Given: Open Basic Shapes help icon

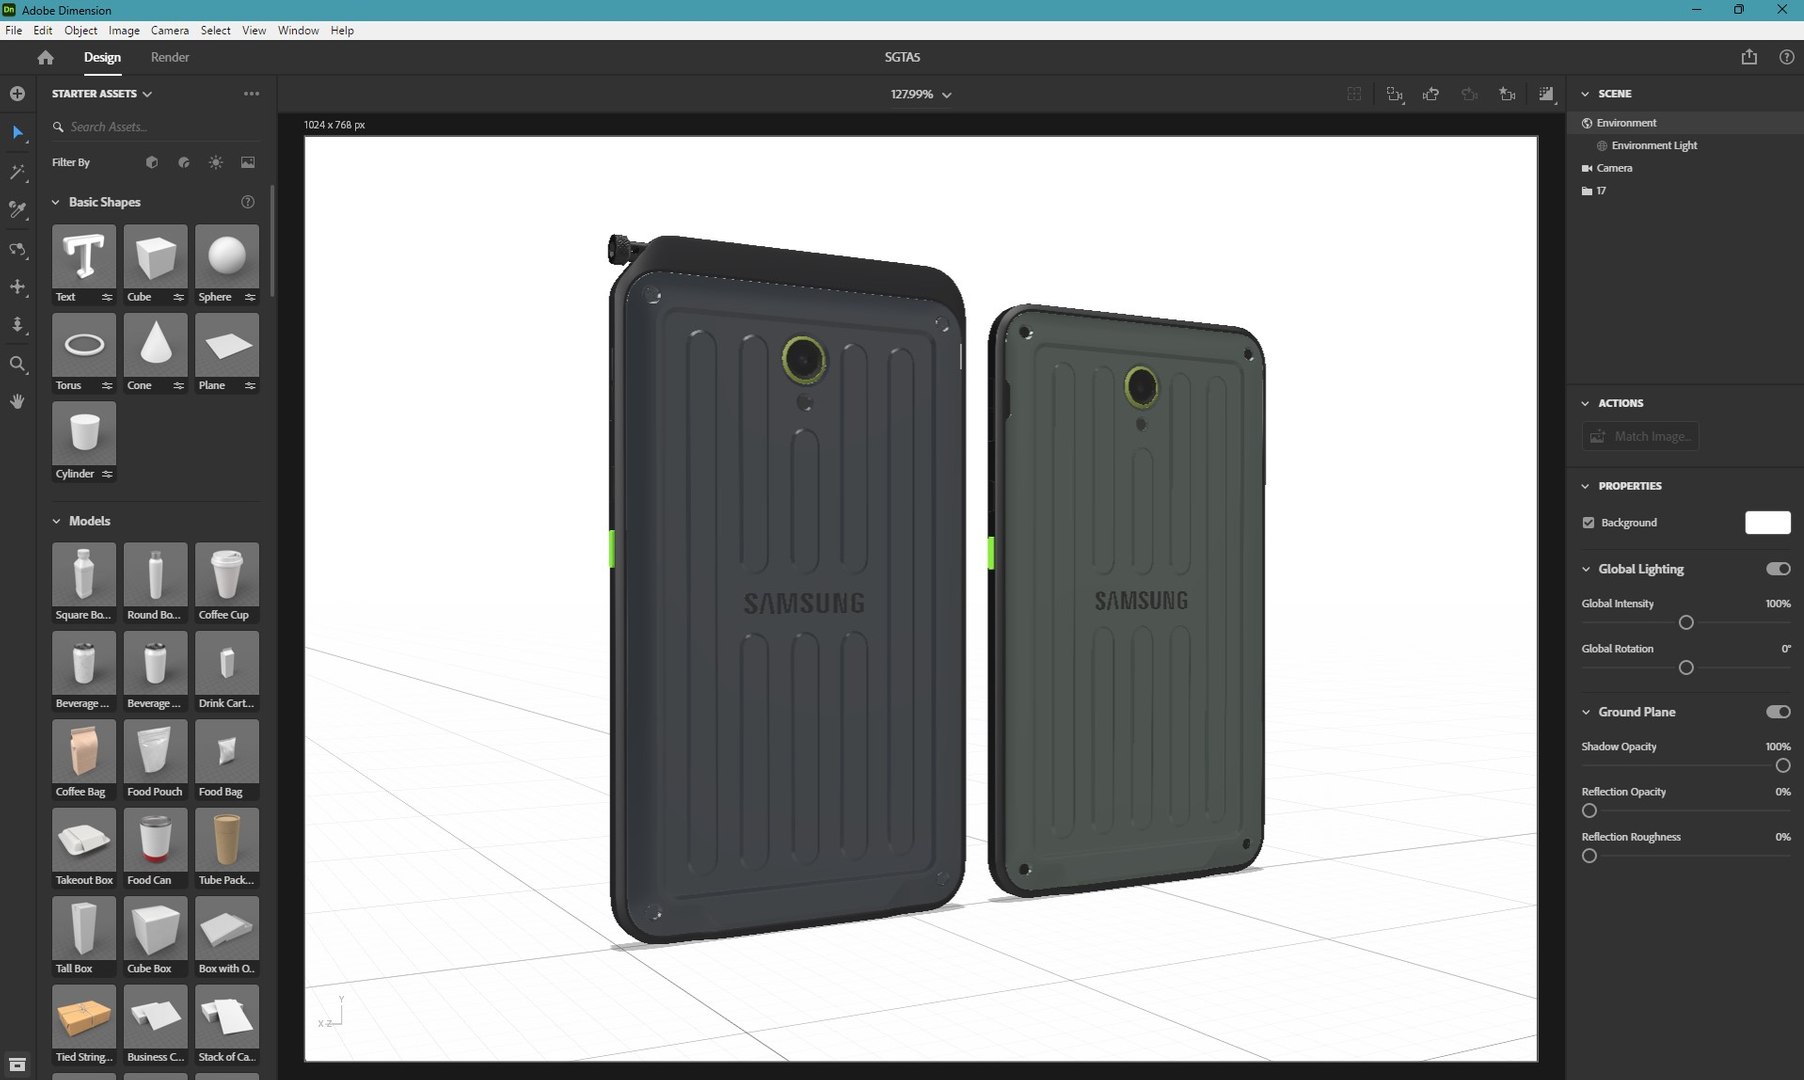Looking at the screenshot, I should 248,202.
